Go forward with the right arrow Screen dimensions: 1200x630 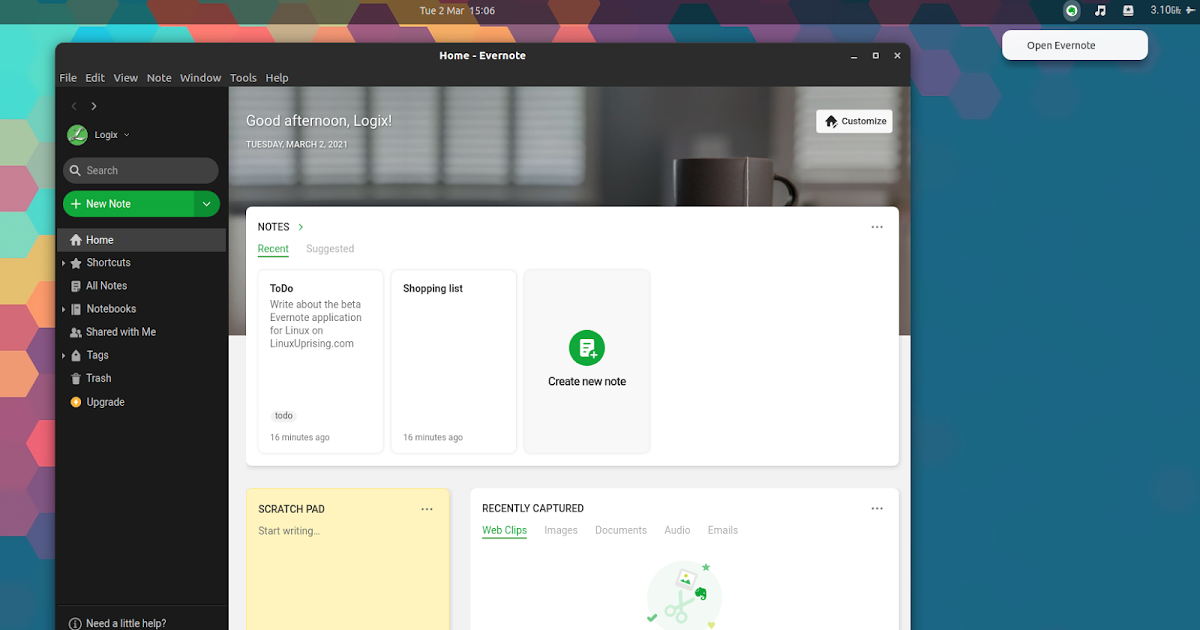click(94, 106)
